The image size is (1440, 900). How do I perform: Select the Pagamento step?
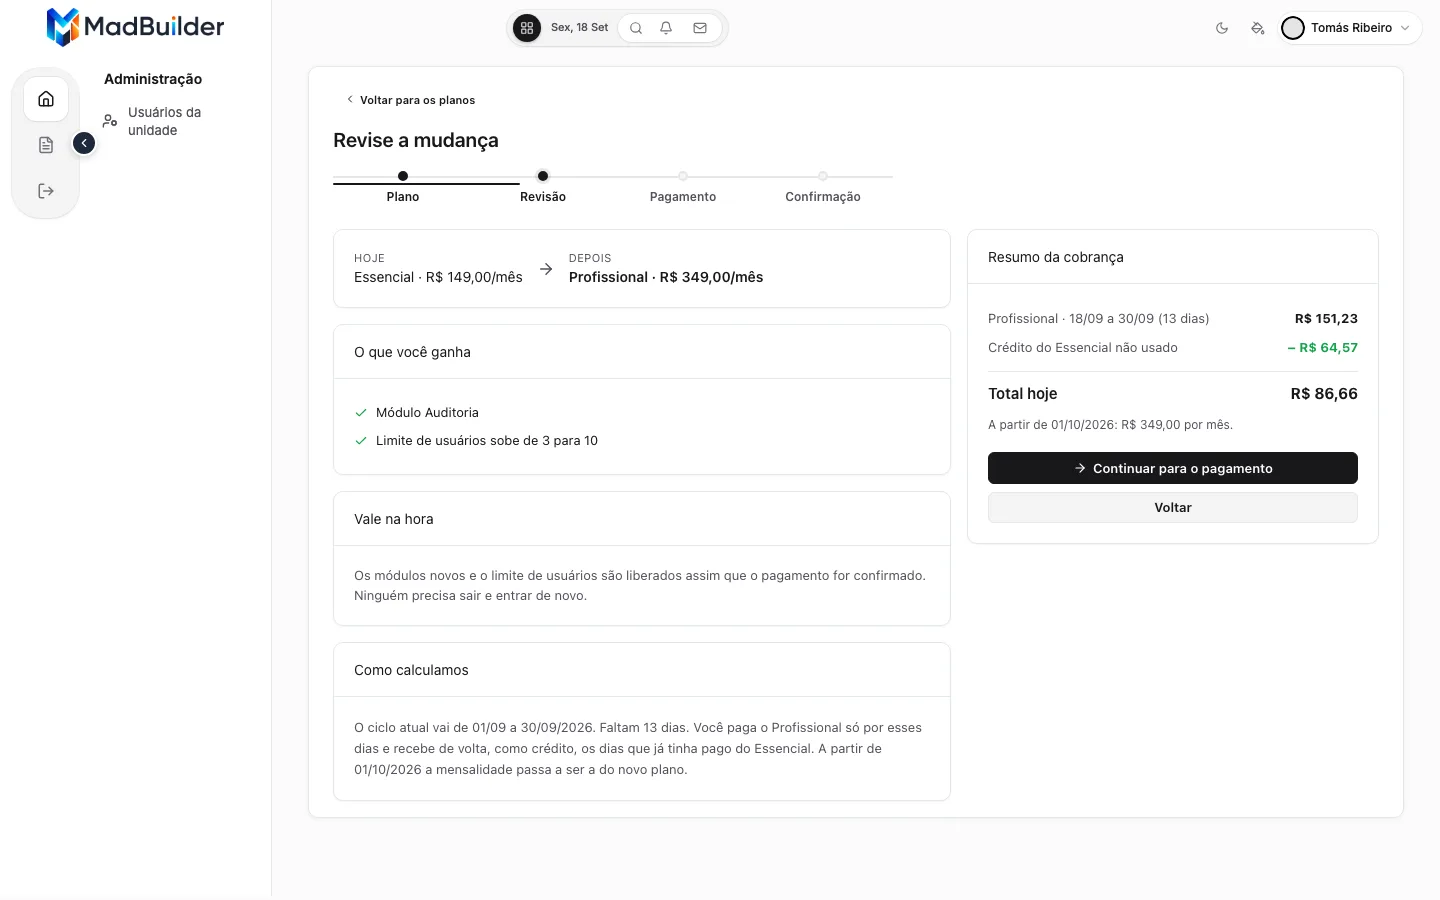(683, 188)
